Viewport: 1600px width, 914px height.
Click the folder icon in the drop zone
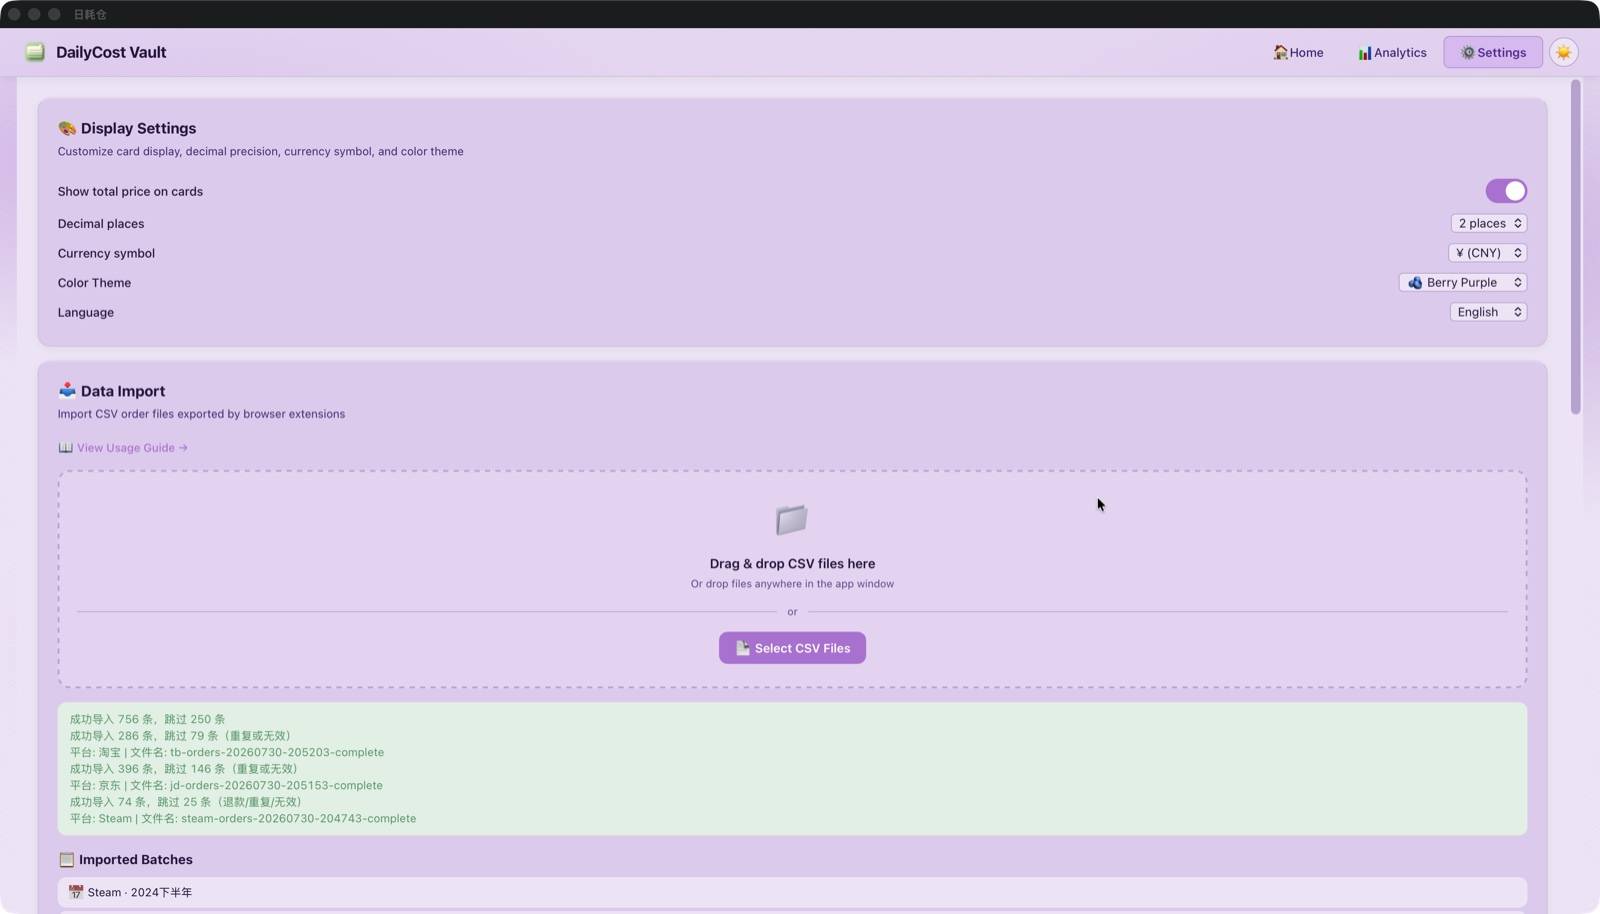(x=792, y=519)
